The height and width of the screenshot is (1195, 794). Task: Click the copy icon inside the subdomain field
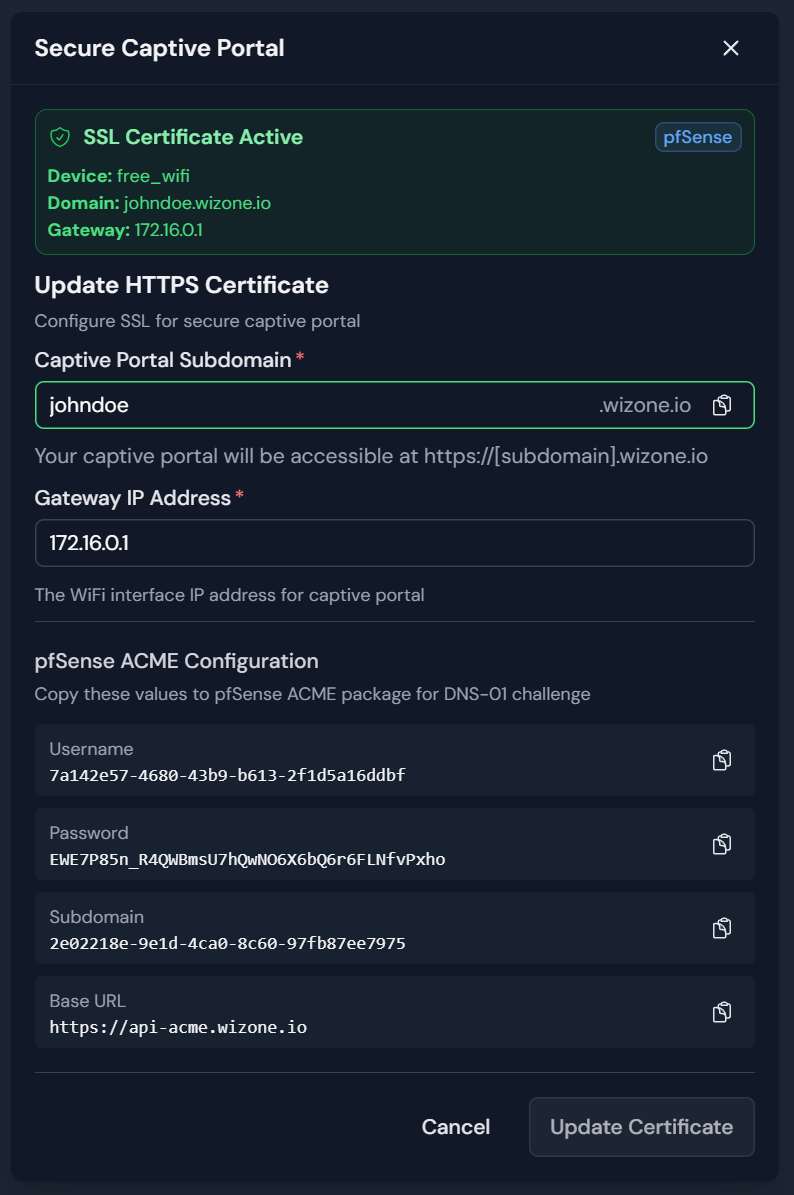tap(723, 405)
